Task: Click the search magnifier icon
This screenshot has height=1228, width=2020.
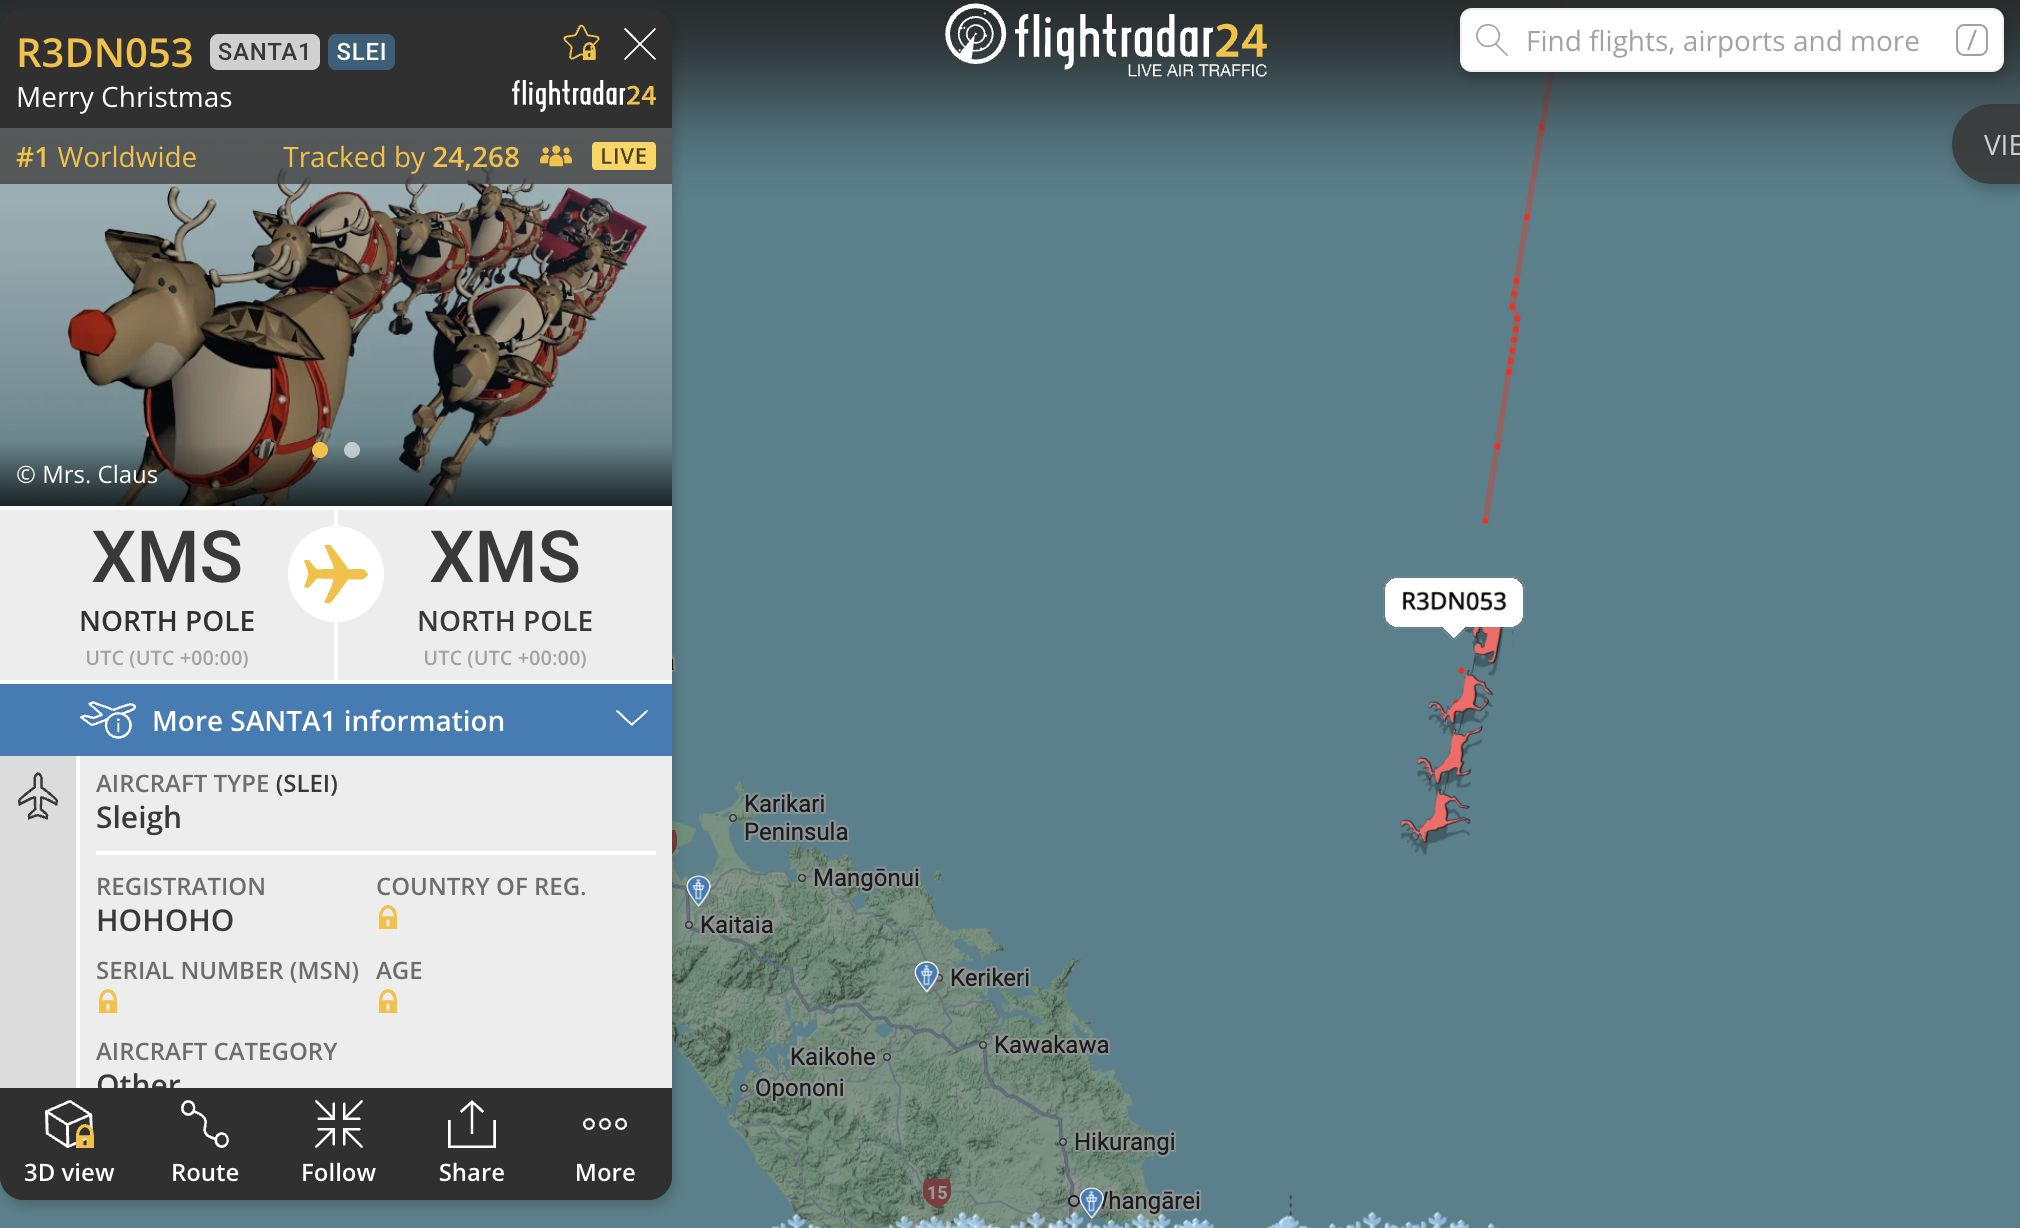Action: [x=1492, y=40]
